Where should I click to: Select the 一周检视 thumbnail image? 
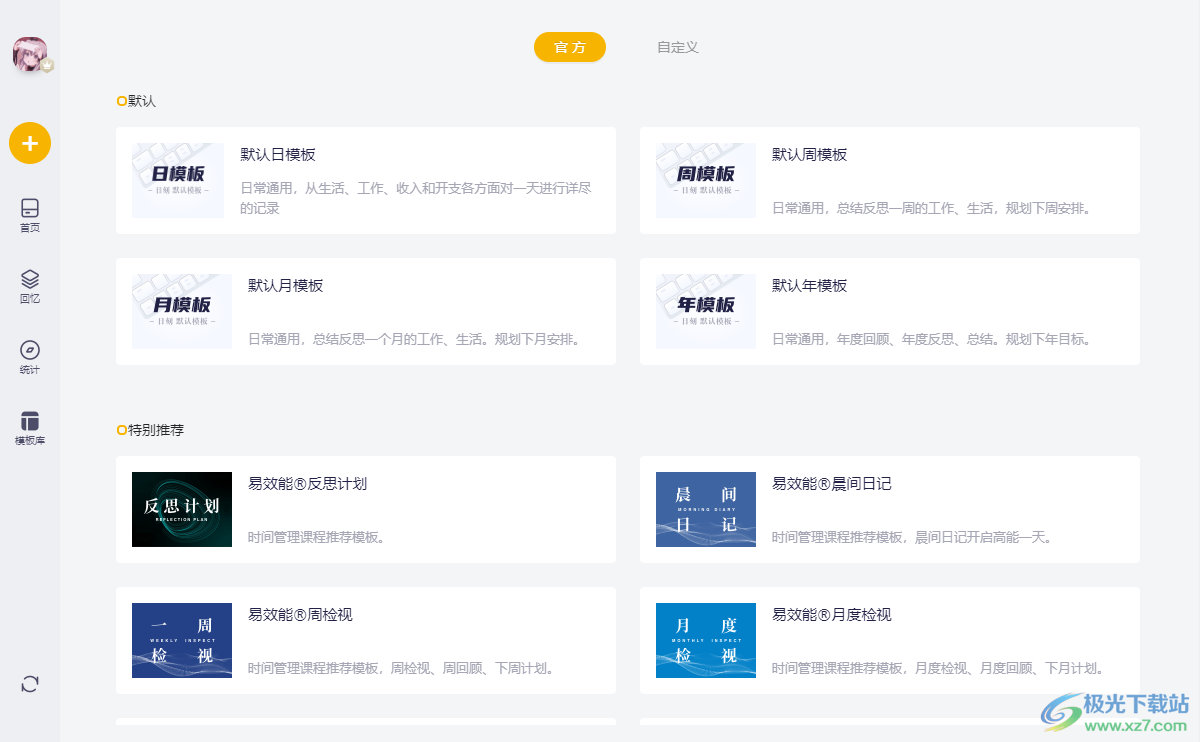pos(182,640)
